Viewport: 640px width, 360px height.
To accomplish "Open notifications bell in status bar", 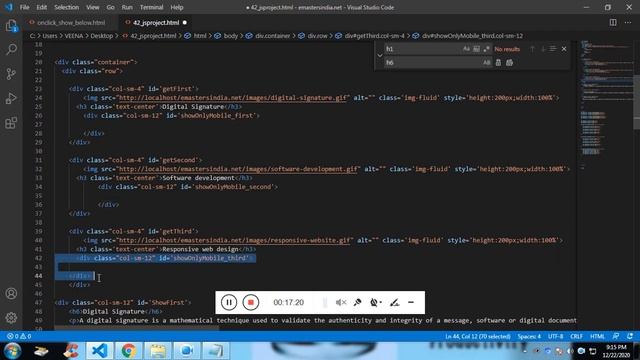I will 630,336.
